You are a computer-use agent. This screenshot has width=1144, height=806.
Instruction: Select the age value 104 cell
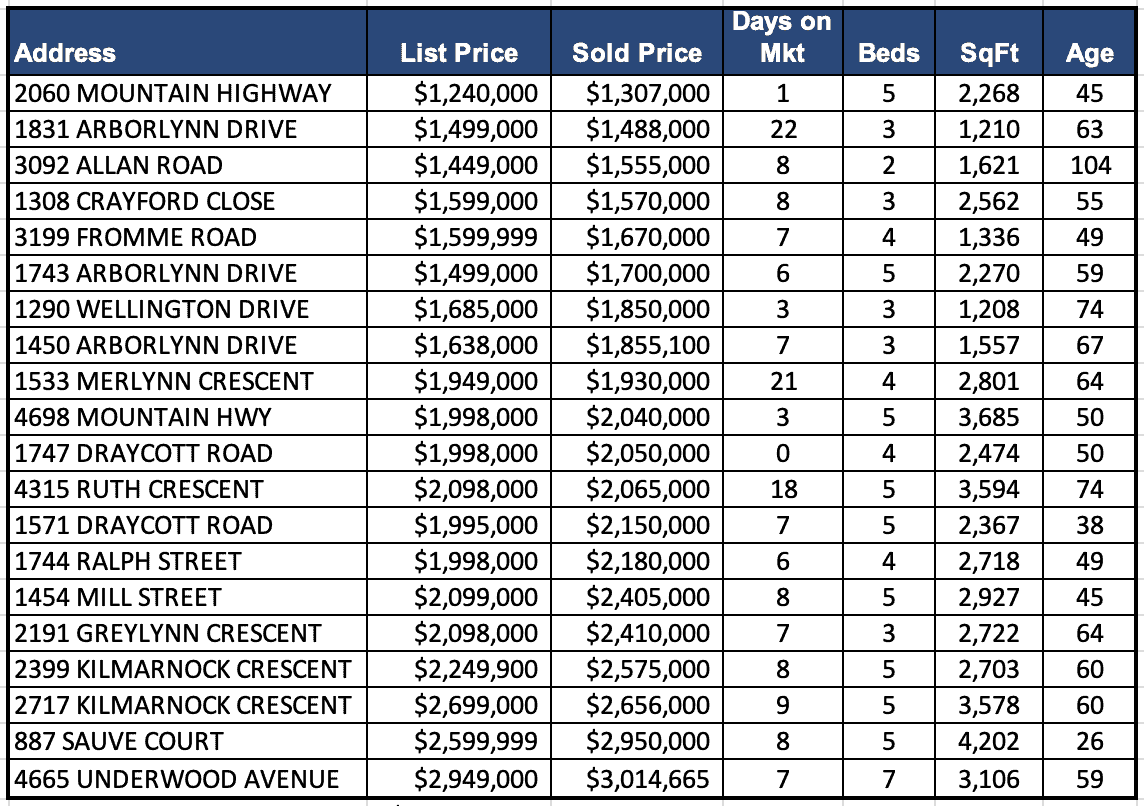point(1090,166)
